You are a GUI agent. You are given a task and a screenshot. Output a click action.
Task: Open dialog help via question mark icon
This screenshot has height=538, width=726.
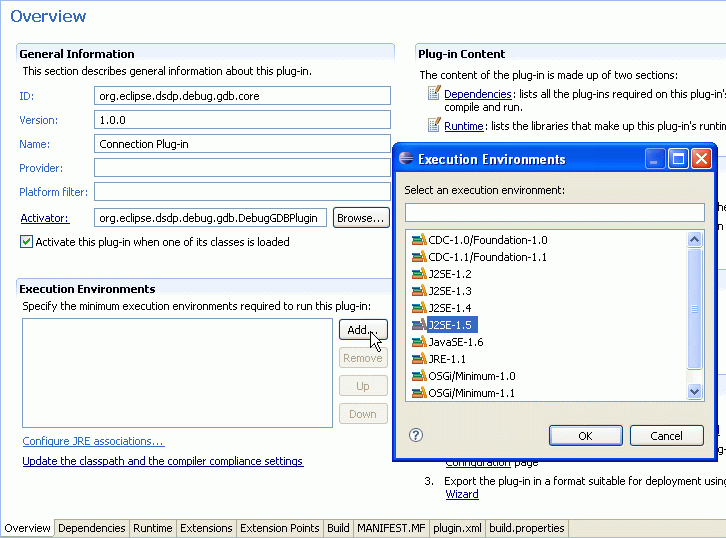[x=416, y=435]
